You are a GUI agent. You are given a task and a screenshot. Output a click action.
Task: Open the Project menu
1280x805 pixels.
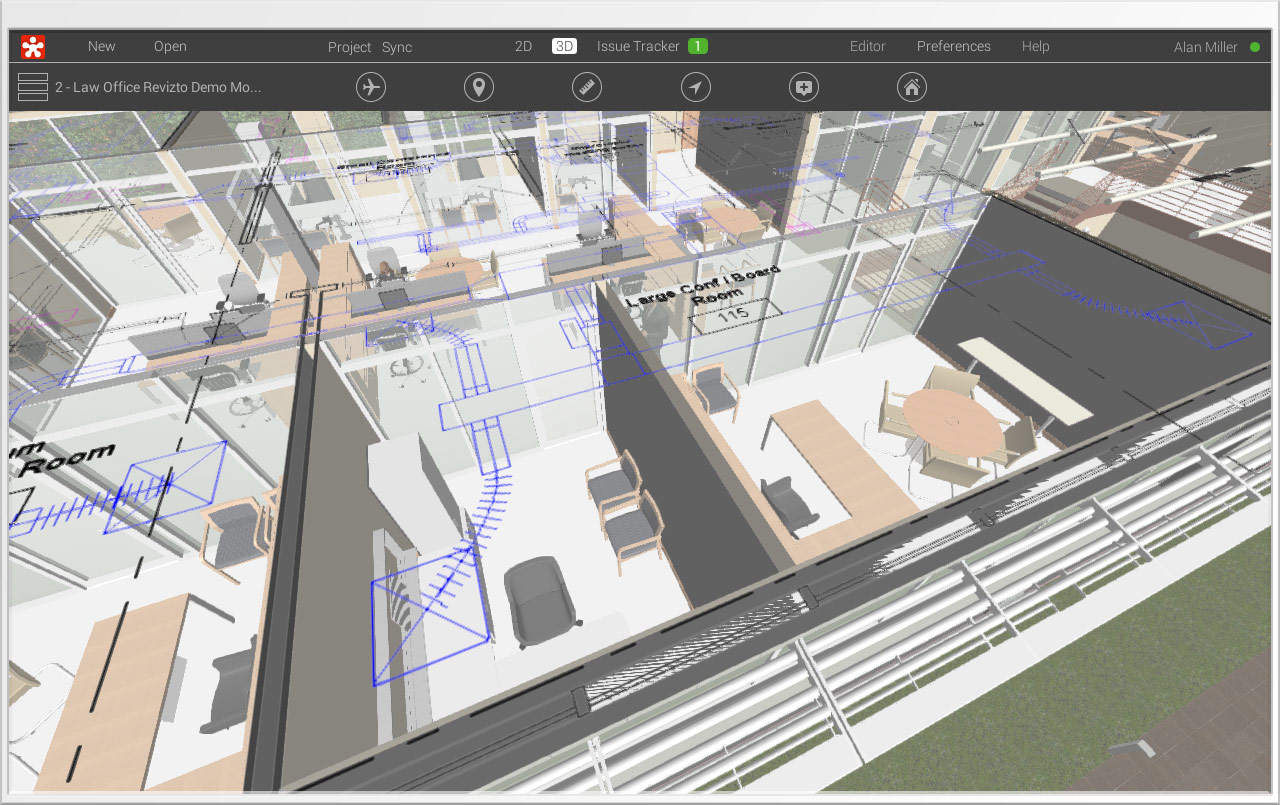point(349,46)
